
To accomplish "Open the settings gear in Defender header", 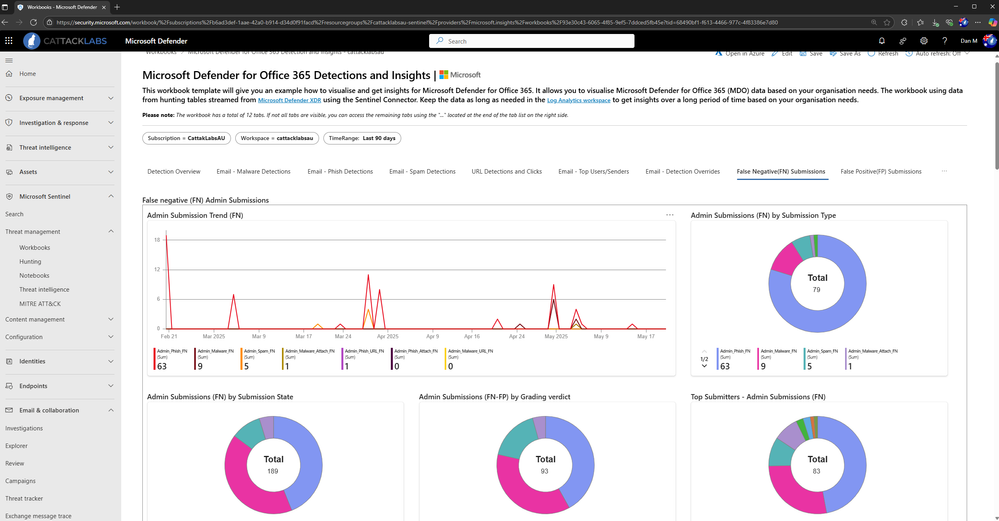I will [x=924, y=41].
